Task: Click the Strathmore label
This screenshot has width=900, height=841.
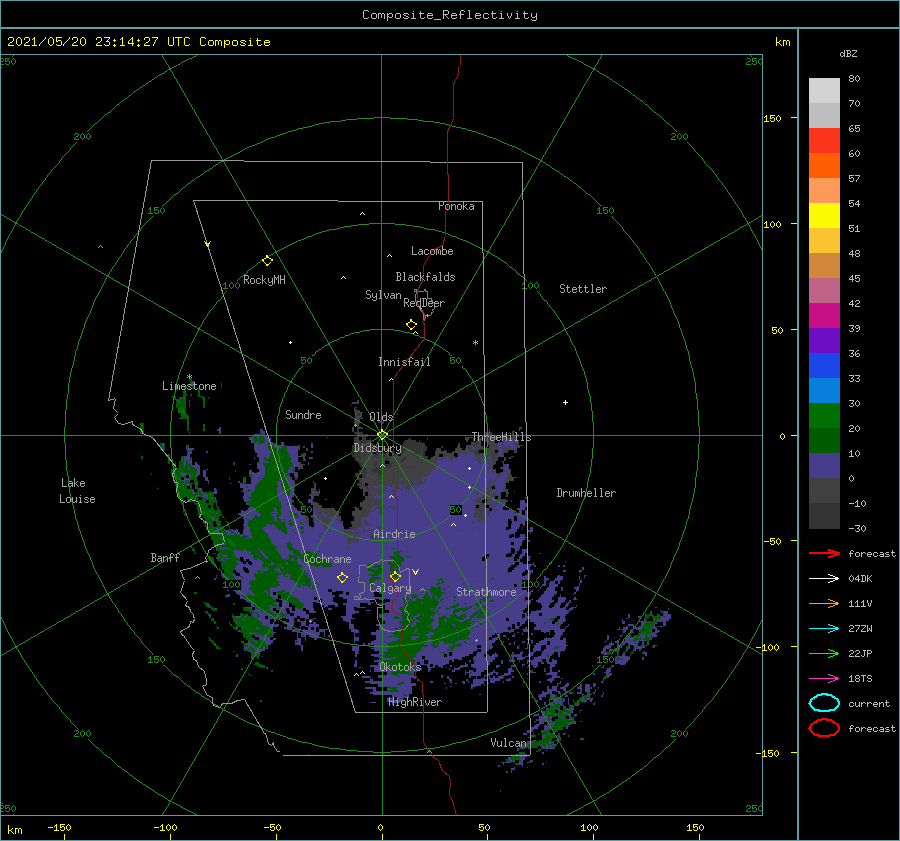Action: pyautogui.click(x=486, y=592)
